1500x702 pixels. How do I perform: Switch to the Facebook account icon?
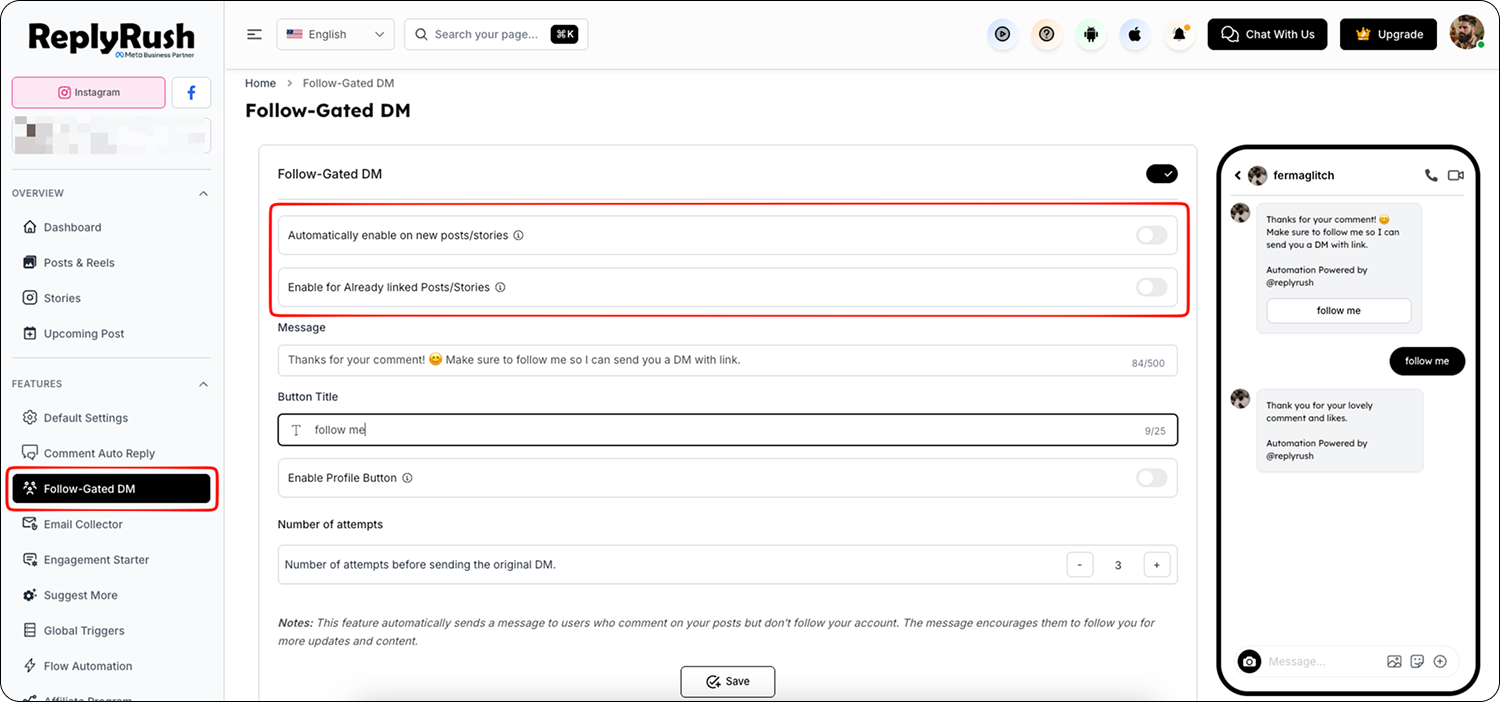191,92
